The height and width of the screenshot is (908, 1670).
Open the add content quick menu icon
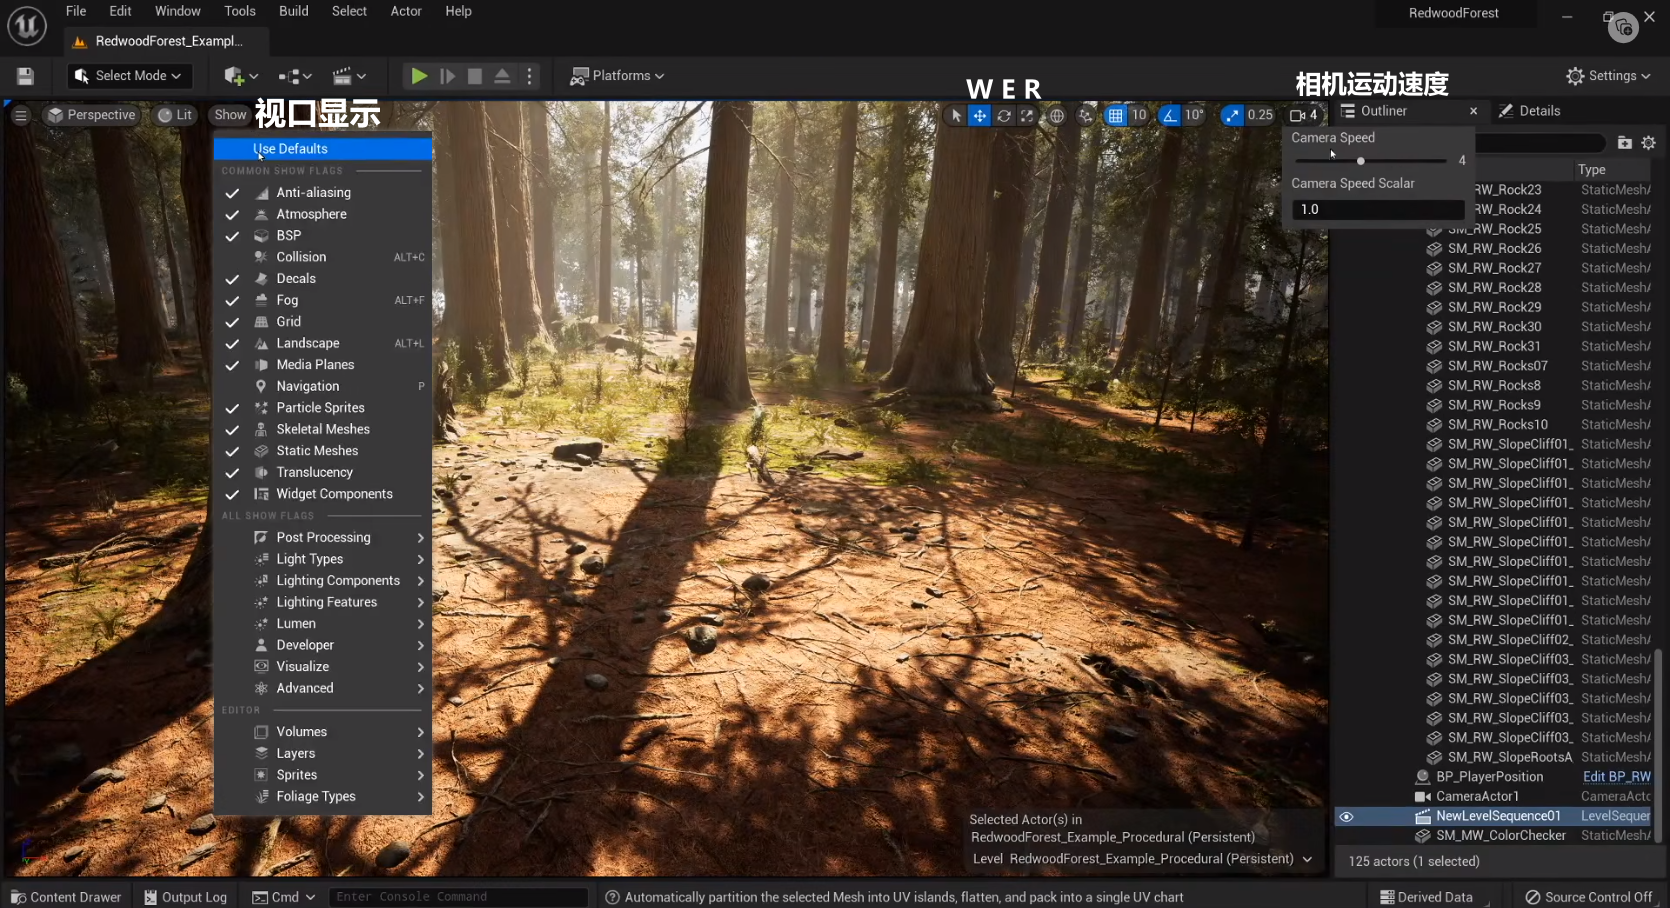click(x=240, y=76)
